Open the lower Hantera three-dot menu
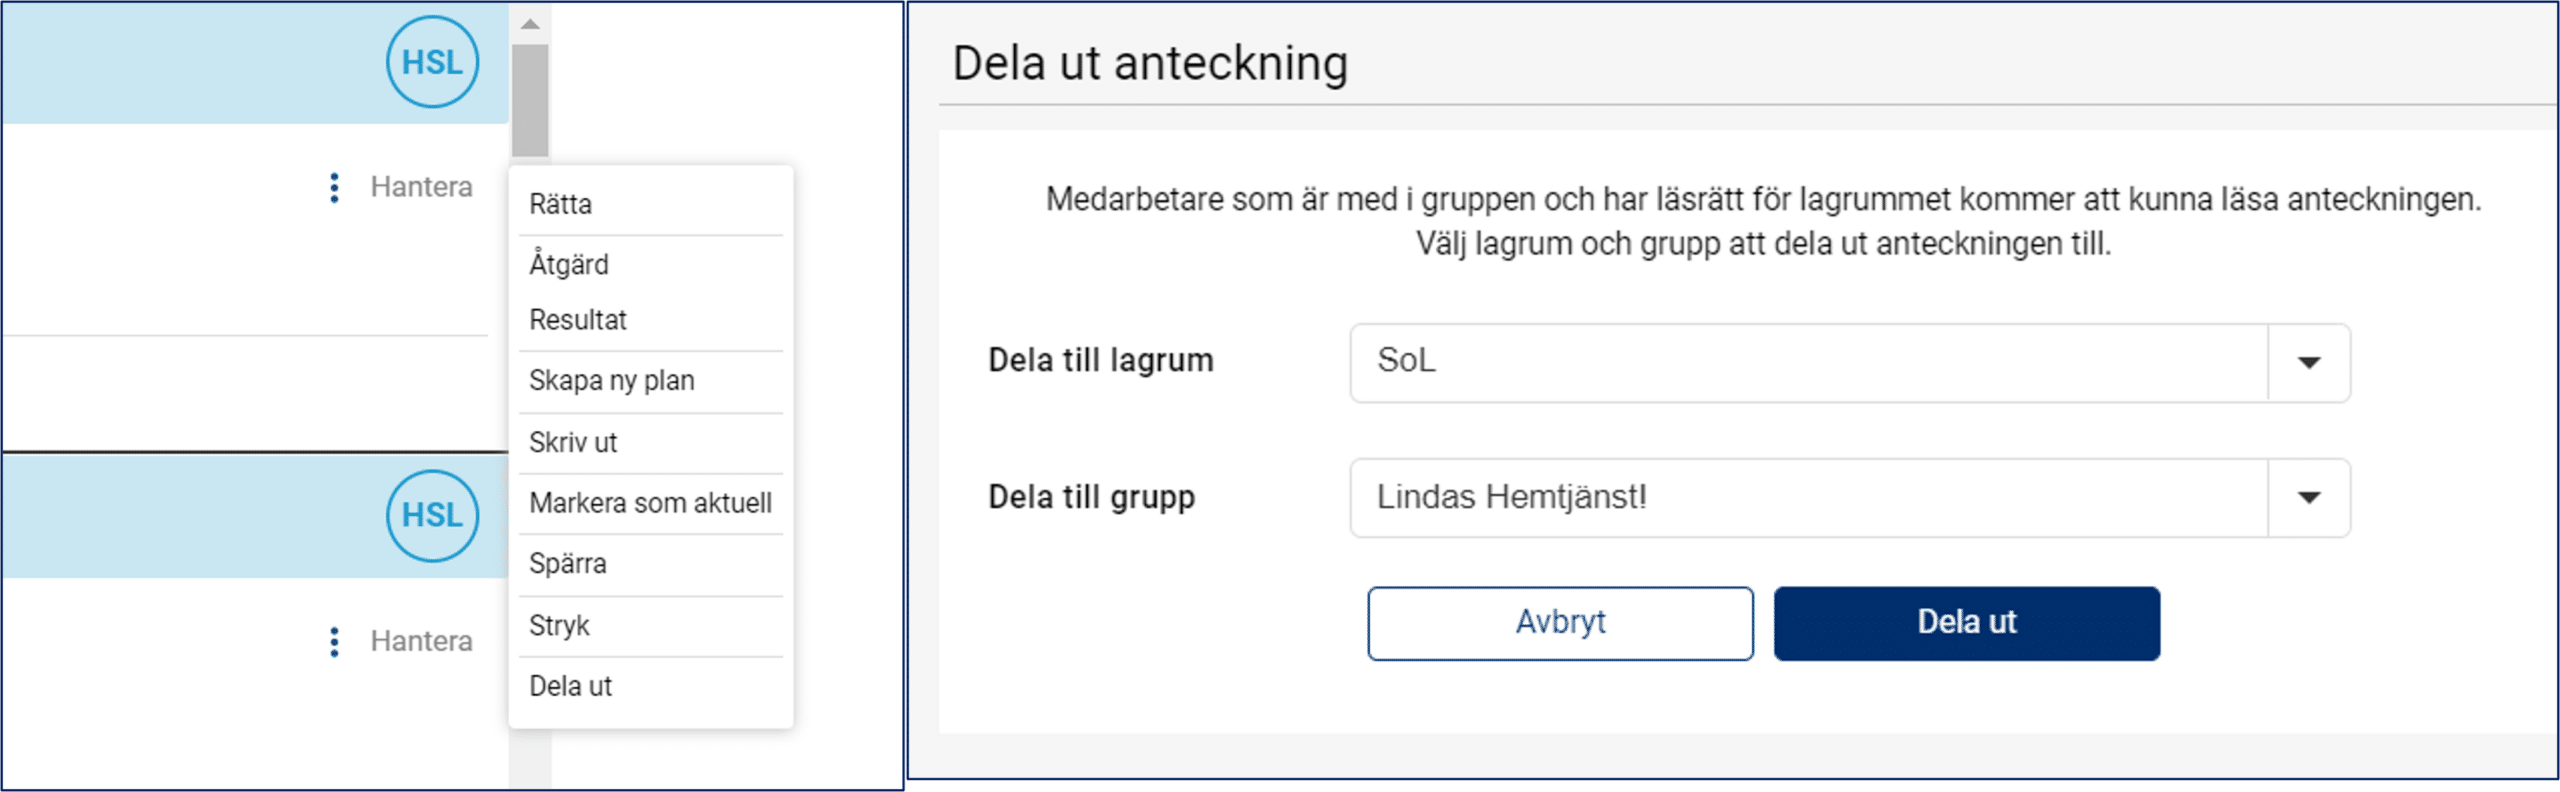 [335, 641]
